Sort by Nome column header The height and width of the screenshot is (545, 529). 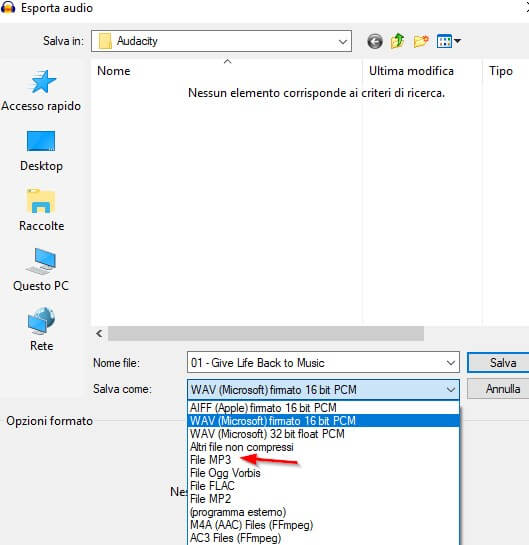(x=227, y=71)
